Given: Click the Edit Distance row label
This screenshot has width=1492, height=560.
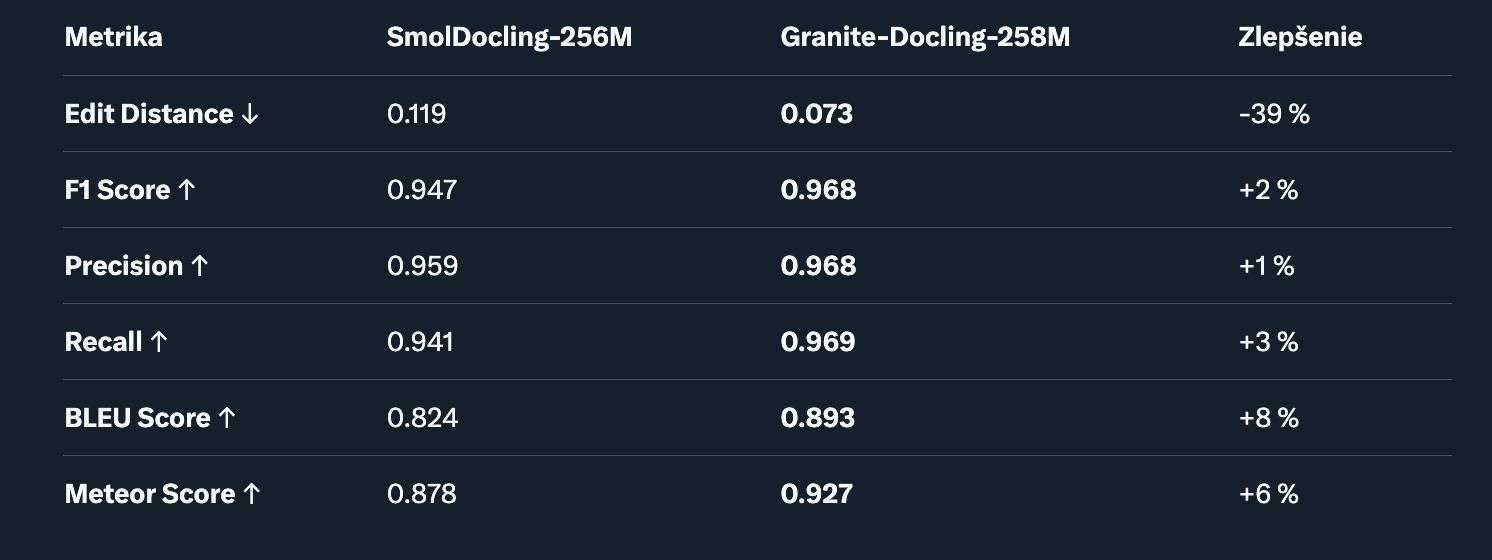Looking at the screenshot, I should 161,114.
